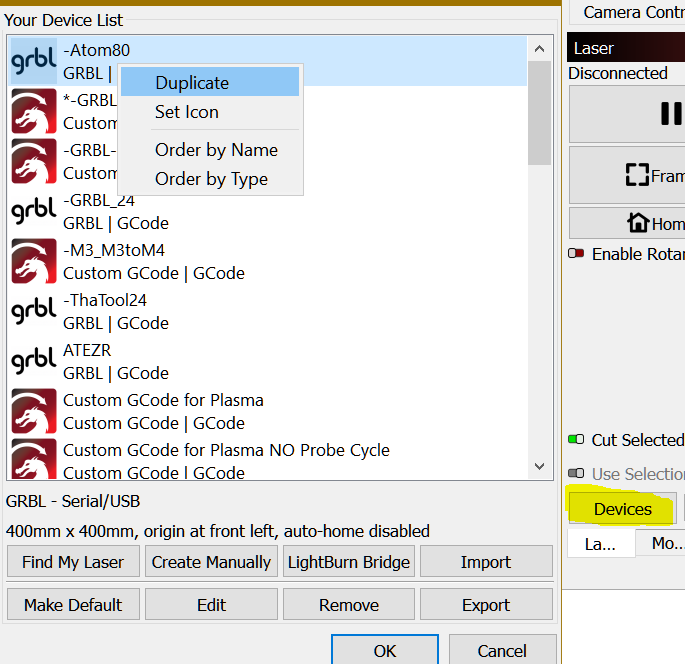Click the dragon icon of -M3_M3toM4 device
This screenshot has height=664, width=685.
33,261
